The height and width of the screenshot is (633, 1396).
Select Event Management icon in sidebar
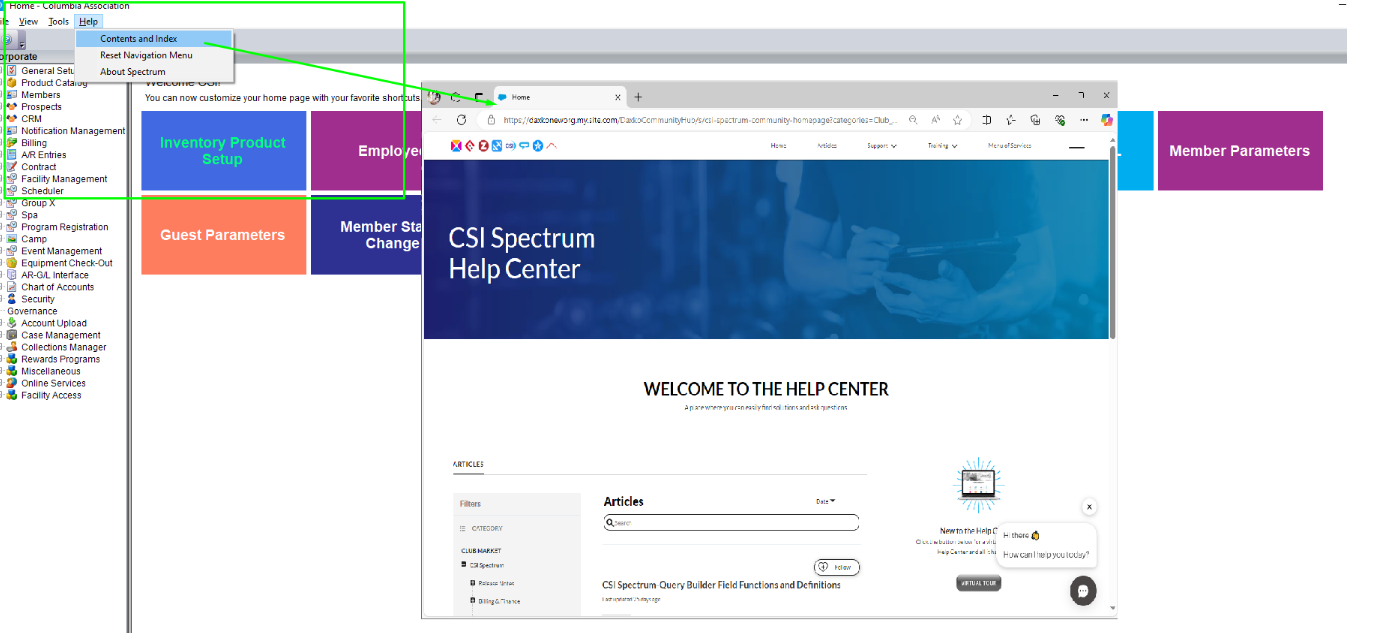tap(12, 251)
